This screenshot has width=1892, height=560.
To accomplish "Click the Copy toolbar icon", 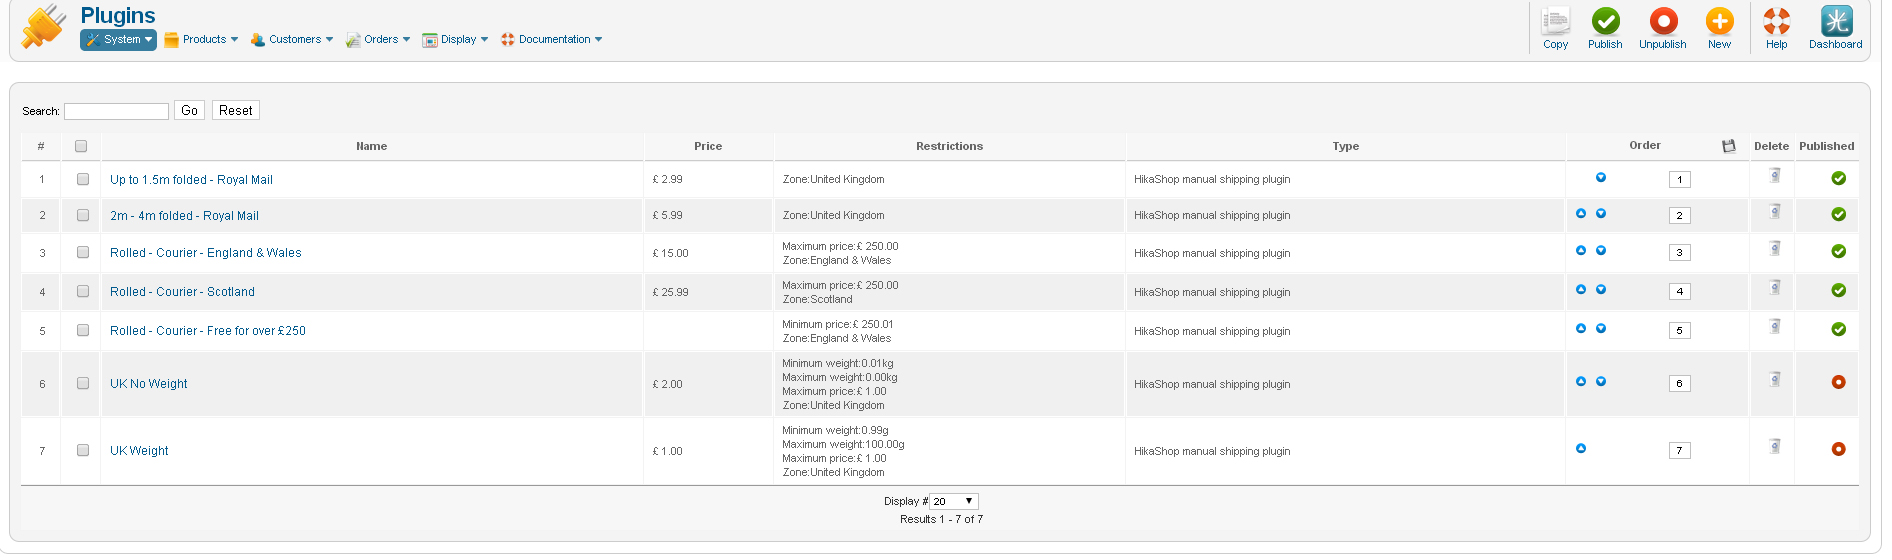I will (x=1555, y=22).
